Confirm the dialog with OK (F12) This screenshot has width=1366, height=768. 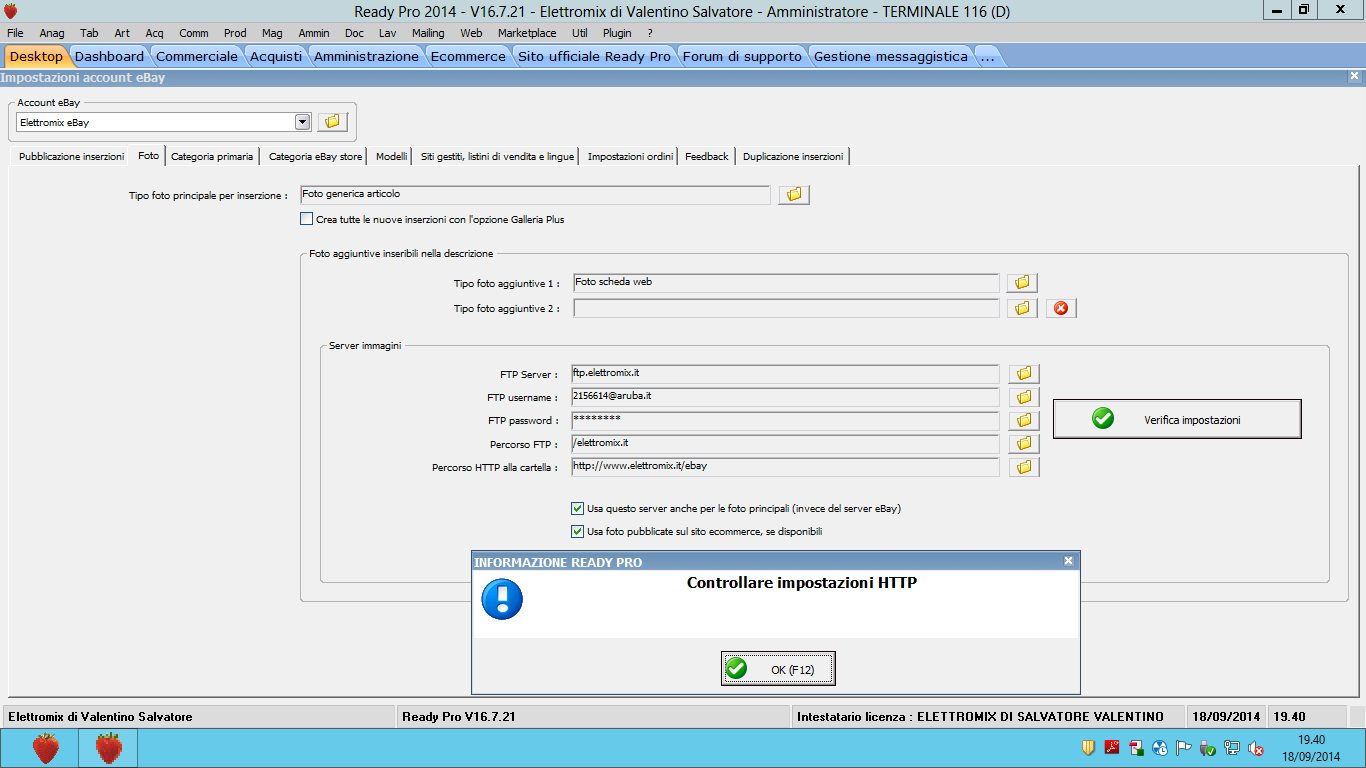(x=778, y=669)
